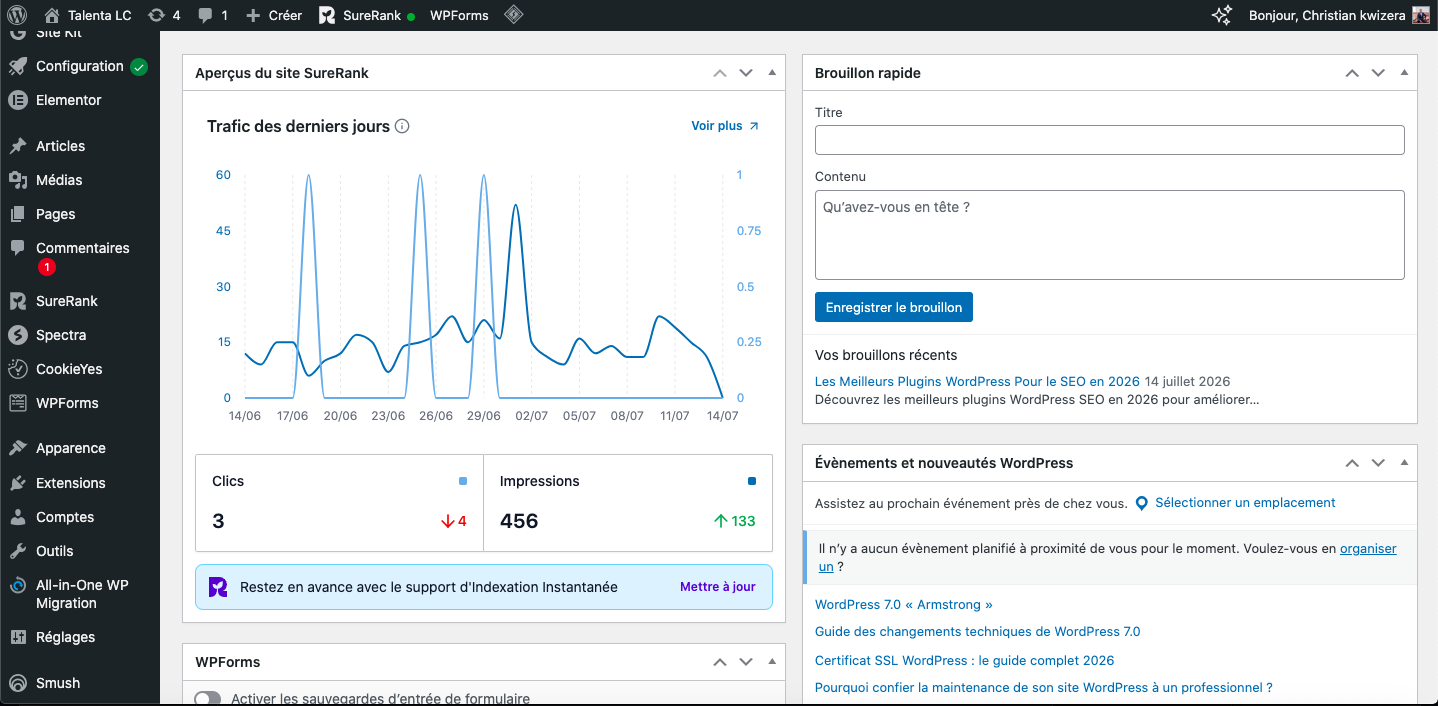Click the Contenu text area
Viewport: 1438px width, 706px height.
1110,235
